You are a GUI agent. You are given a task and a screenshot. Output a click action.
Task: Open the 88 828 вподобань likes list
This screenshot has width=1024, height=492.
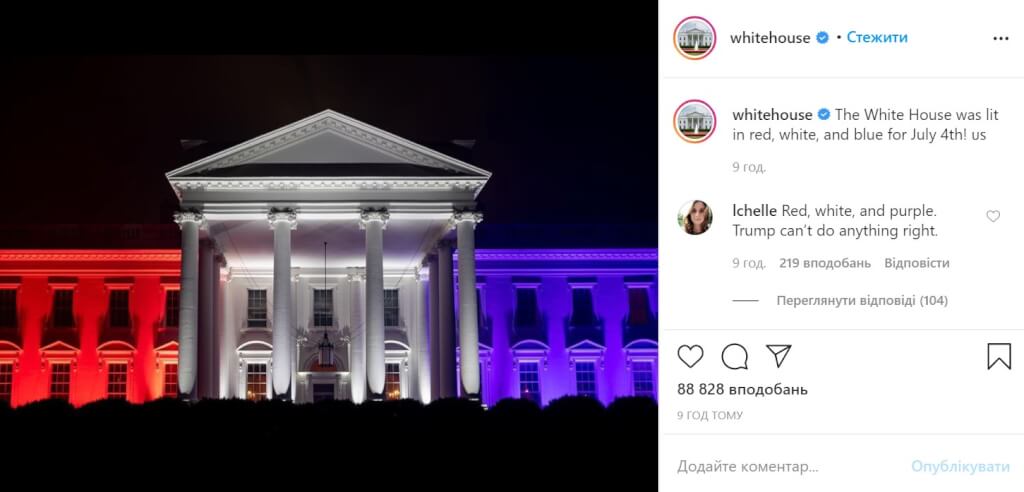click(743, 389)
